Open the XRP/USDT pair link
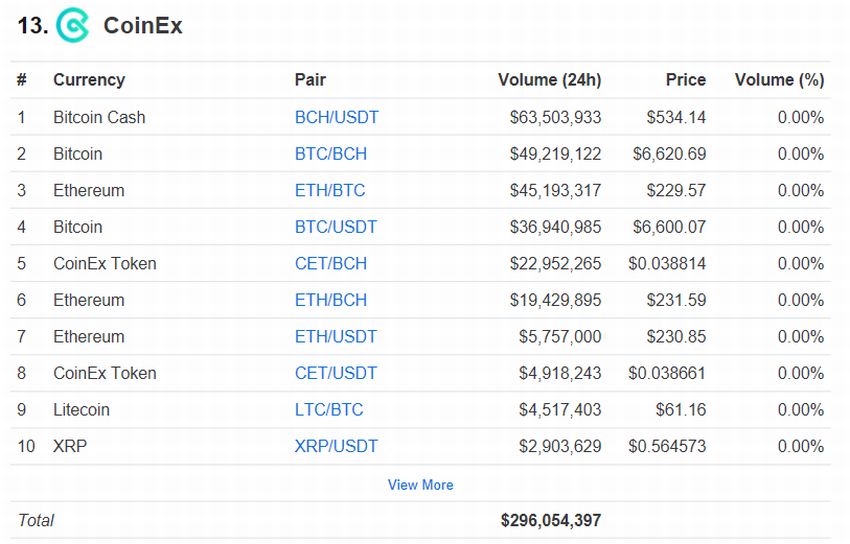The height and width of the screenshot is (544, 850). 336,446
